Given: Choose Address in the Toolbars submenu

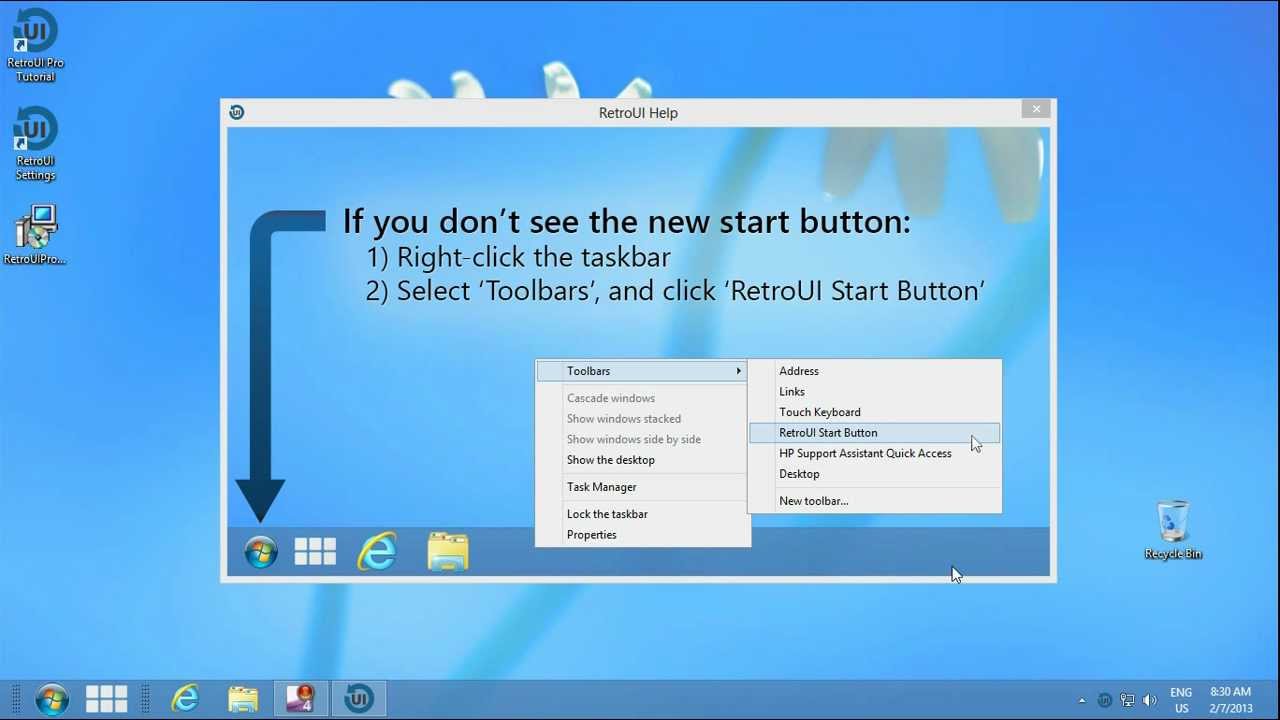Looking at the screenshot, I should [x=874, y=371].
